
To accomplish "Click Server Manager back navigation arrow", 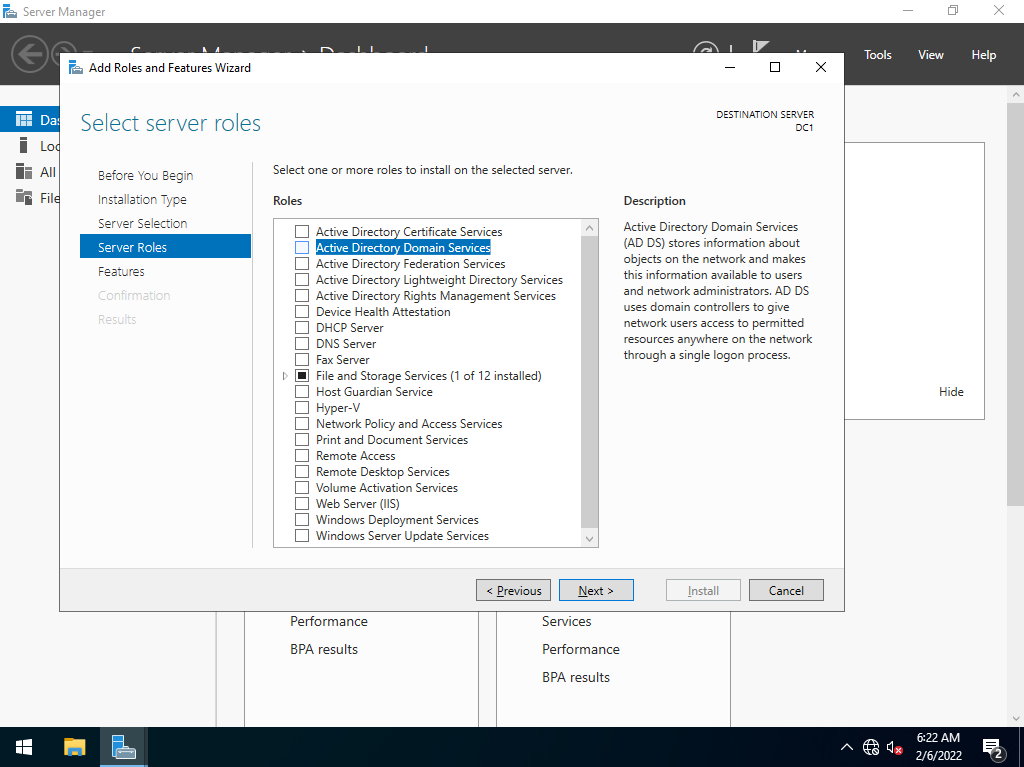I will pos(29,54).
